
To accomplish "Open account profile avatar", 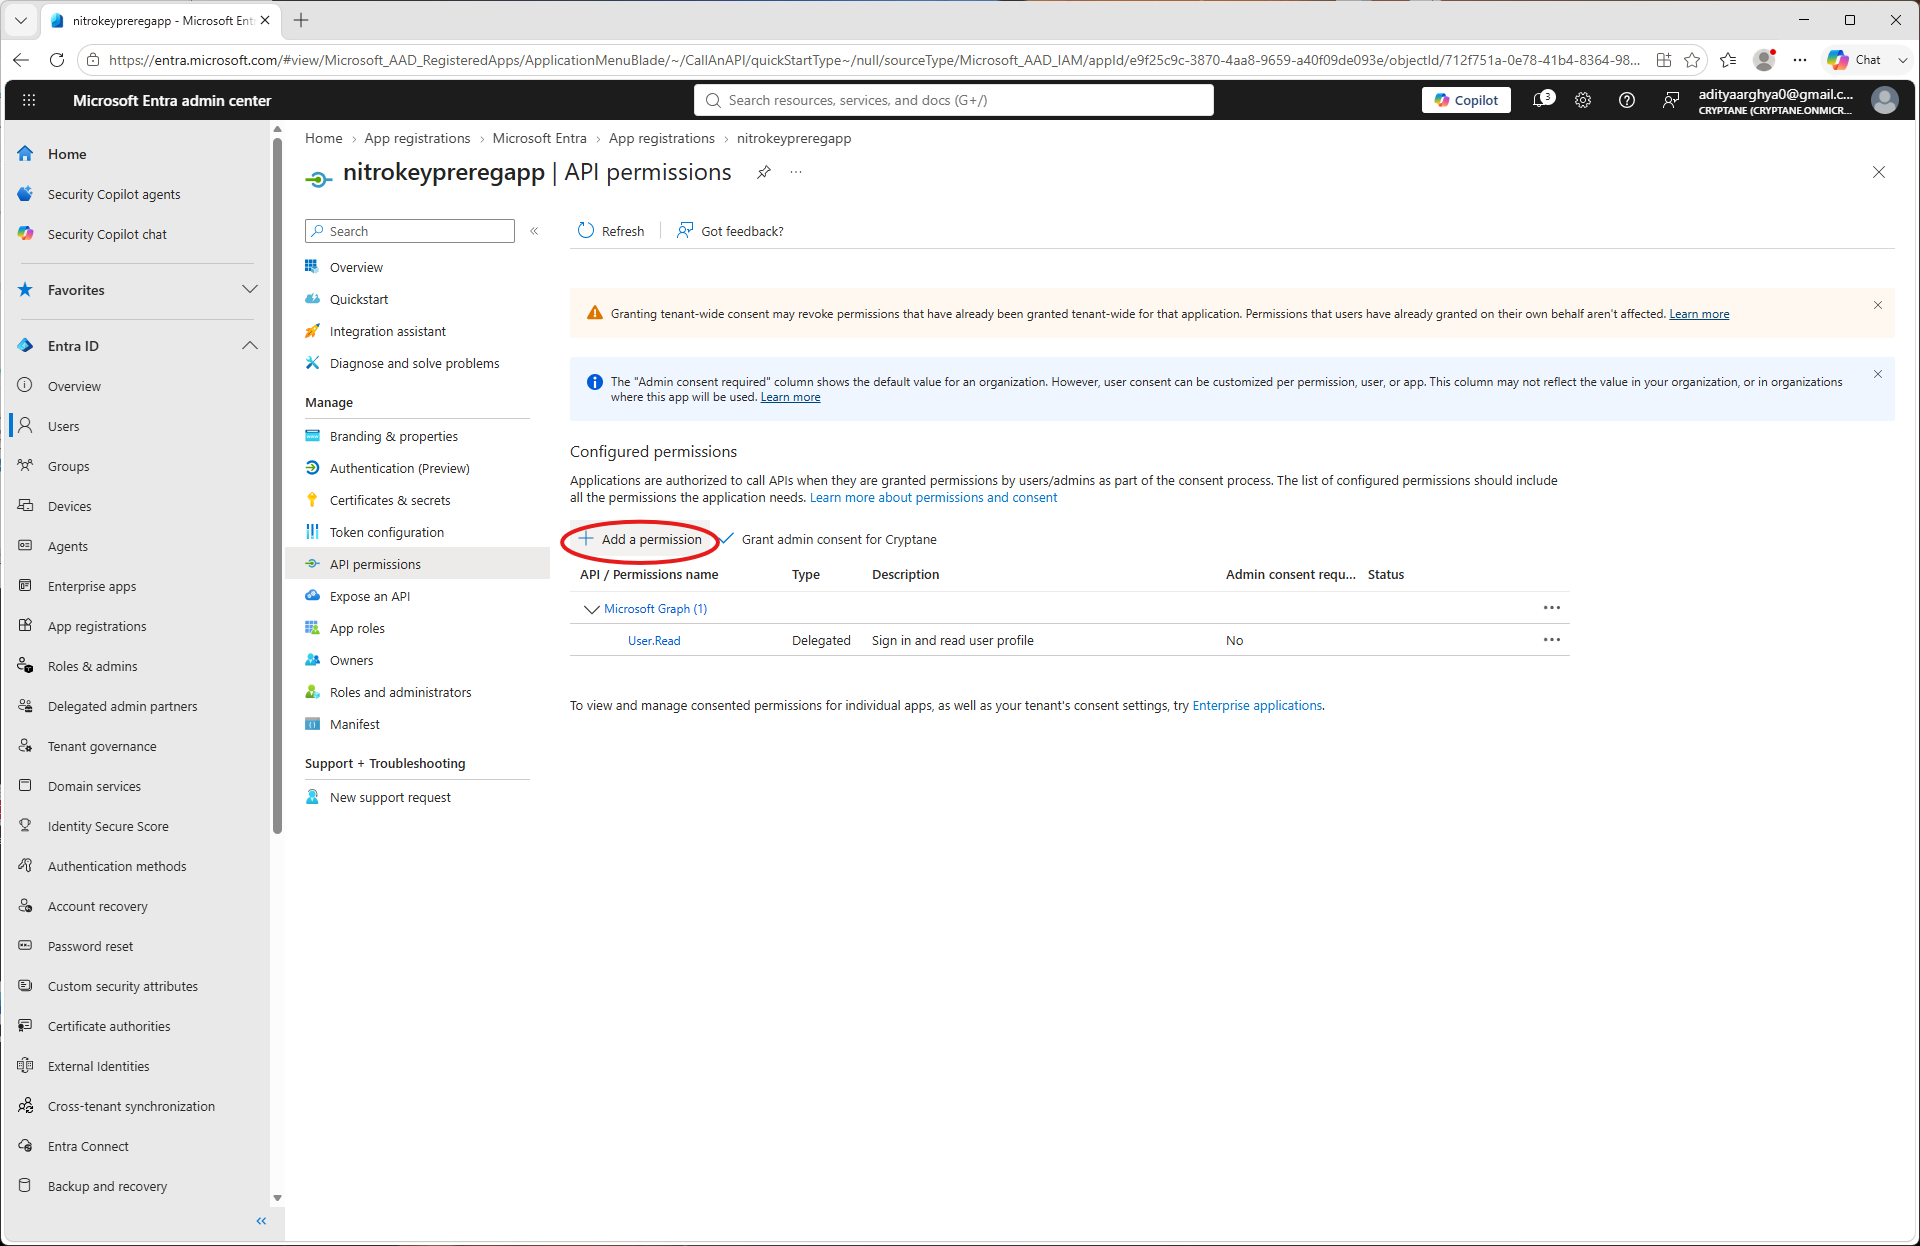I will coord(1885,100).
